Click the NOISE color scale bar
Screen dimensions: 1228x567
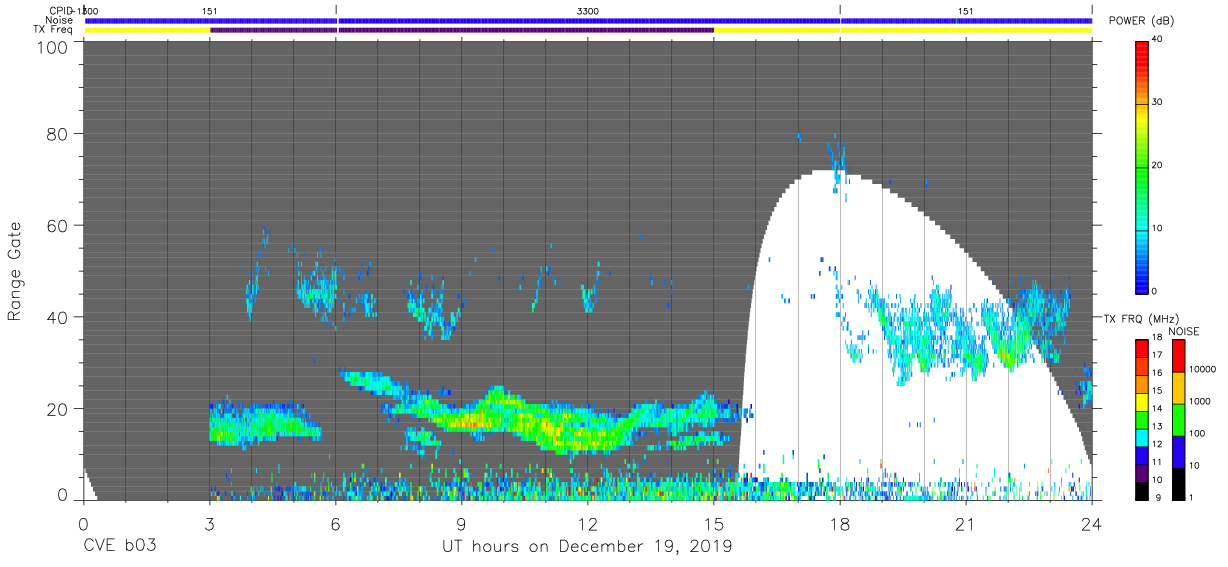tap(1180, 419)
